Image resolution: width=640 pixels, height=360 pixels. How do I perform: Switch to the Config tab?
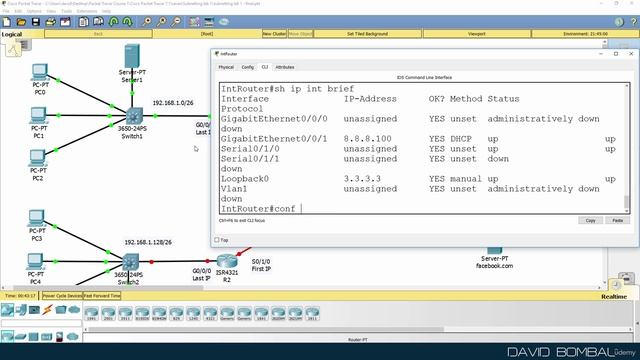coord(247,67)
